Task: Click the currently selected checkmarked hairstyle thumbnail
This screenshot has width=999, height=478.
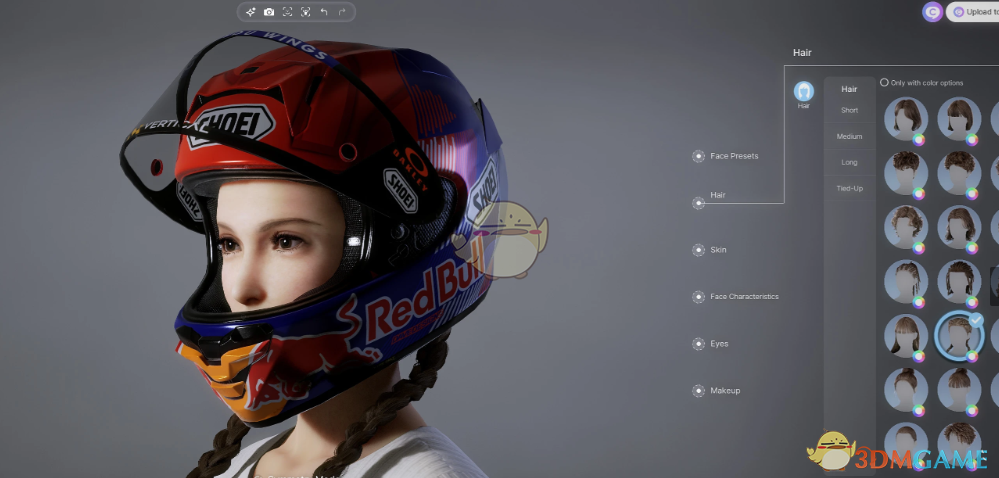Action: (x=959, y=335)
